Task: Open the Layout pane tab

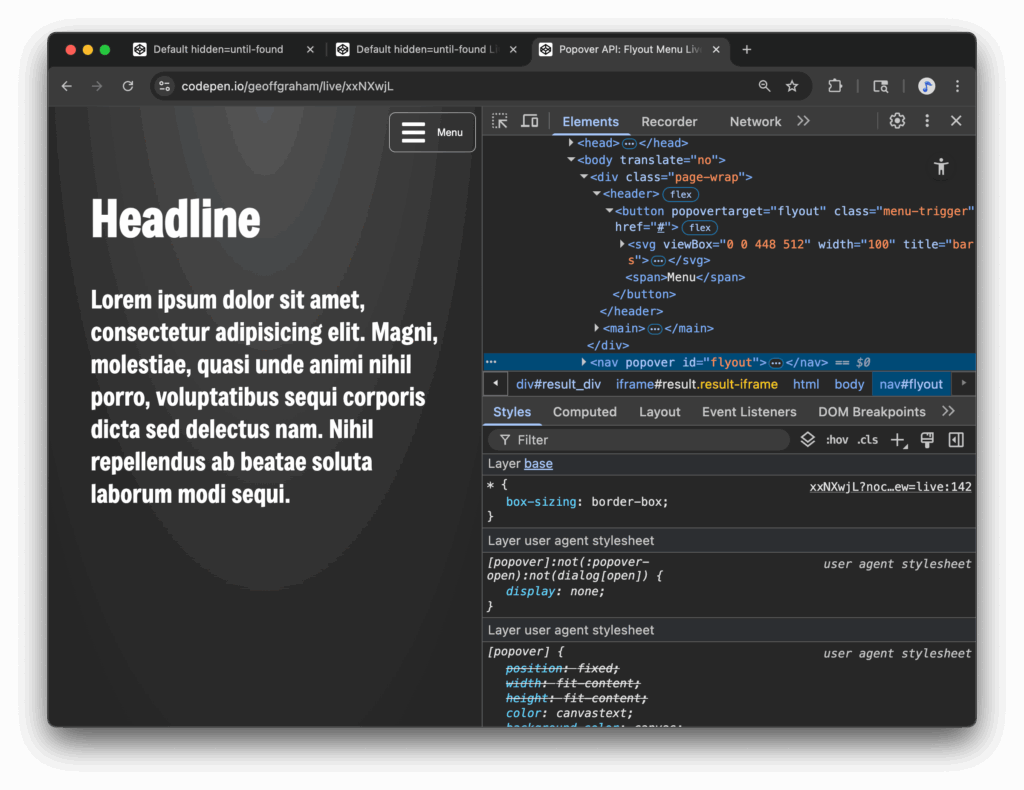Action: coord(660,412)
